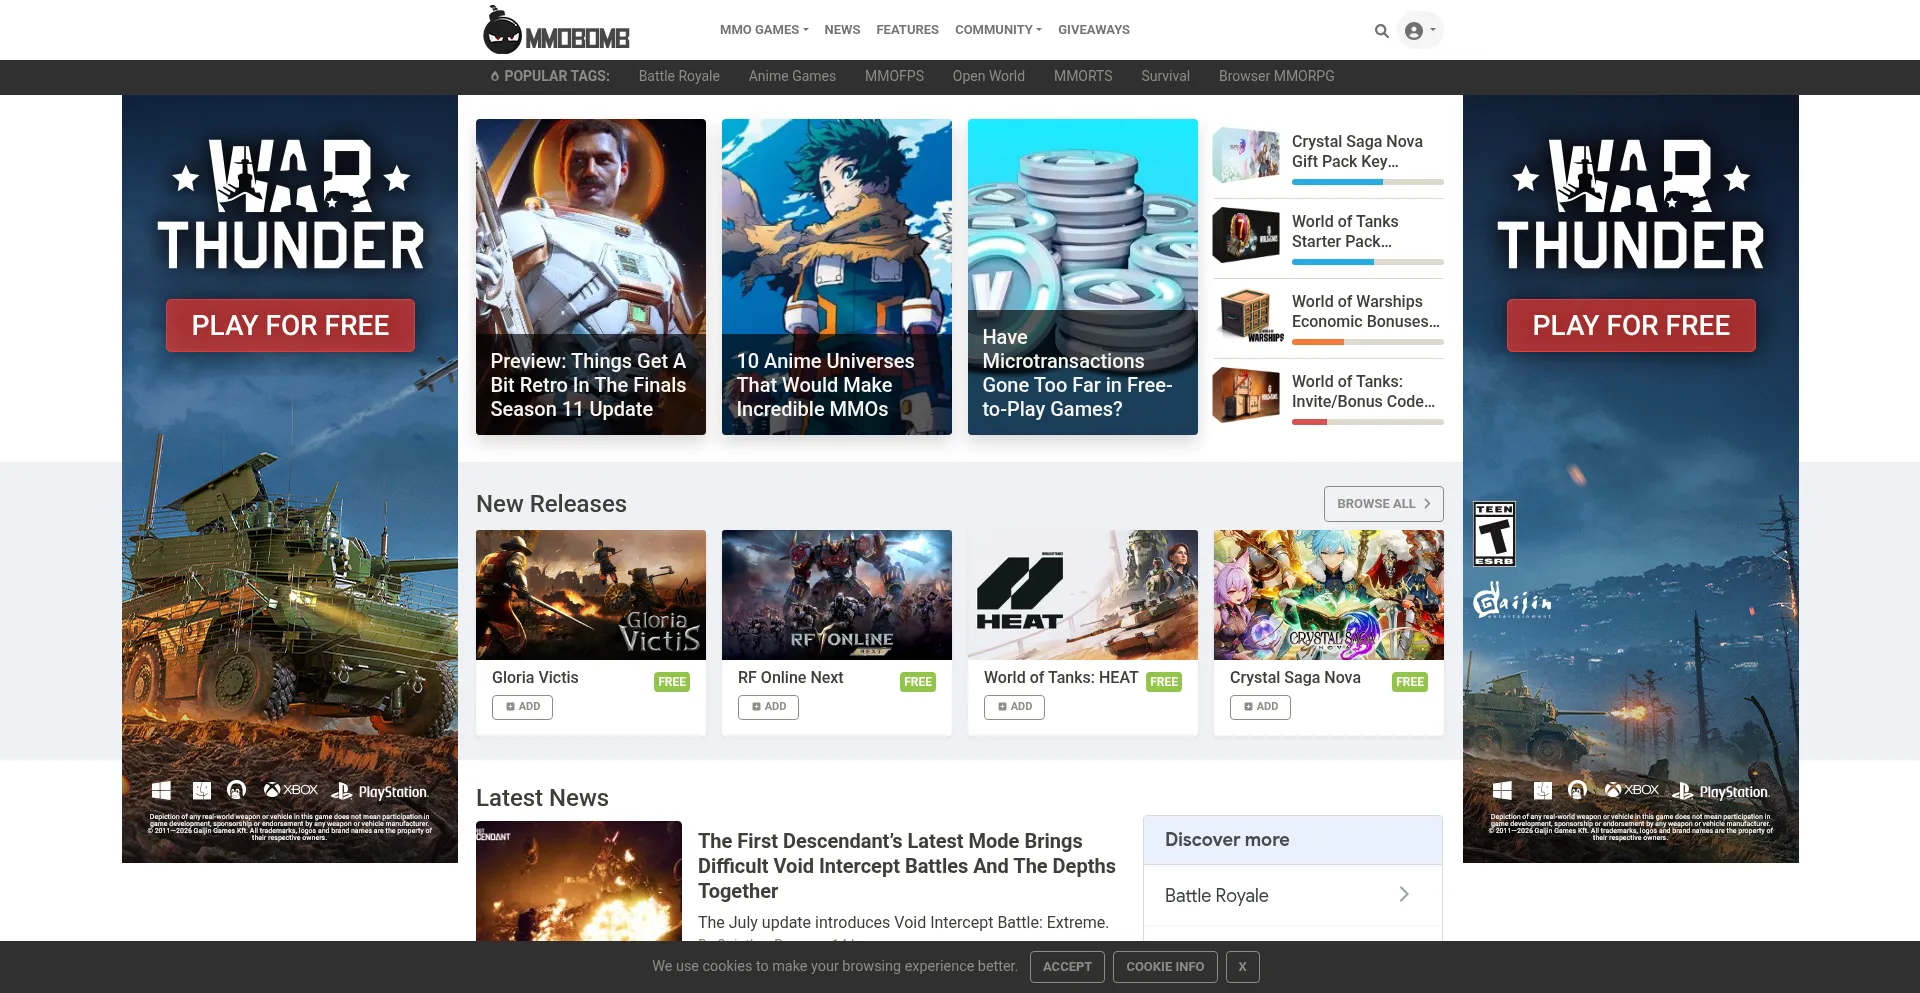This screenshot has width=1920, height=993.
Task: Open World of Tanks Starter Pack link
Action: pyautogui.click(x=1345, y=231)
